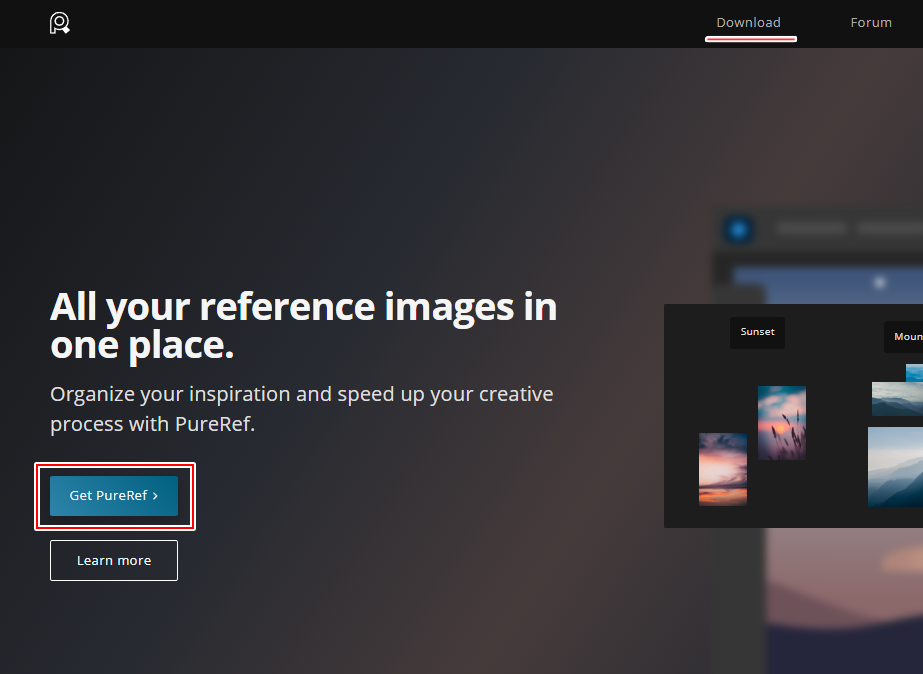The image size is (923, 674).
Task: Click the Learn more button
Action: (114, 561)
